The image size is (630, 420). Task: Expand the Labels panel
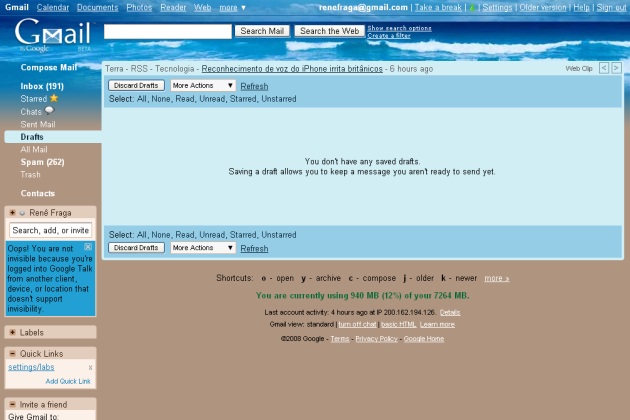[x=12, y=332]
